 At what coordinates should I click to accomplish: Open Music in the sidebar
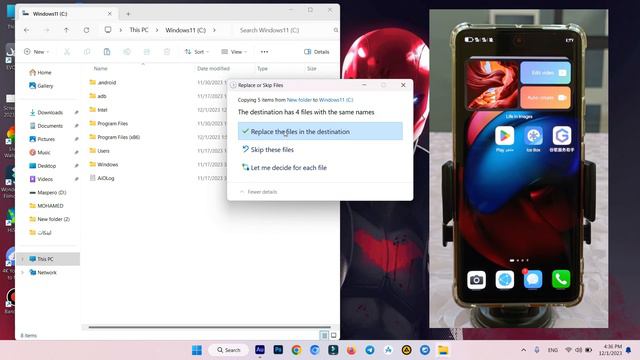(x=40, y=152)
